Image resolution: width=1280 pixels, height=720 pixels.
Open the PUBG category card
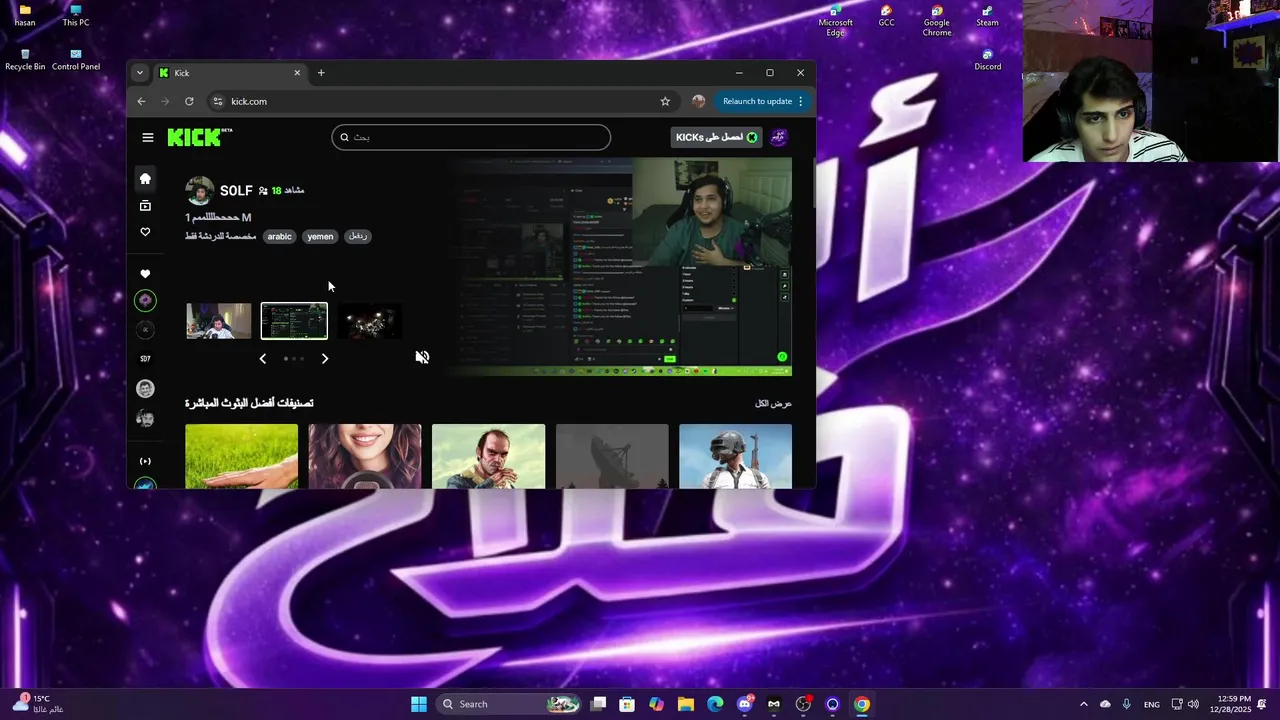pos(735,456)
